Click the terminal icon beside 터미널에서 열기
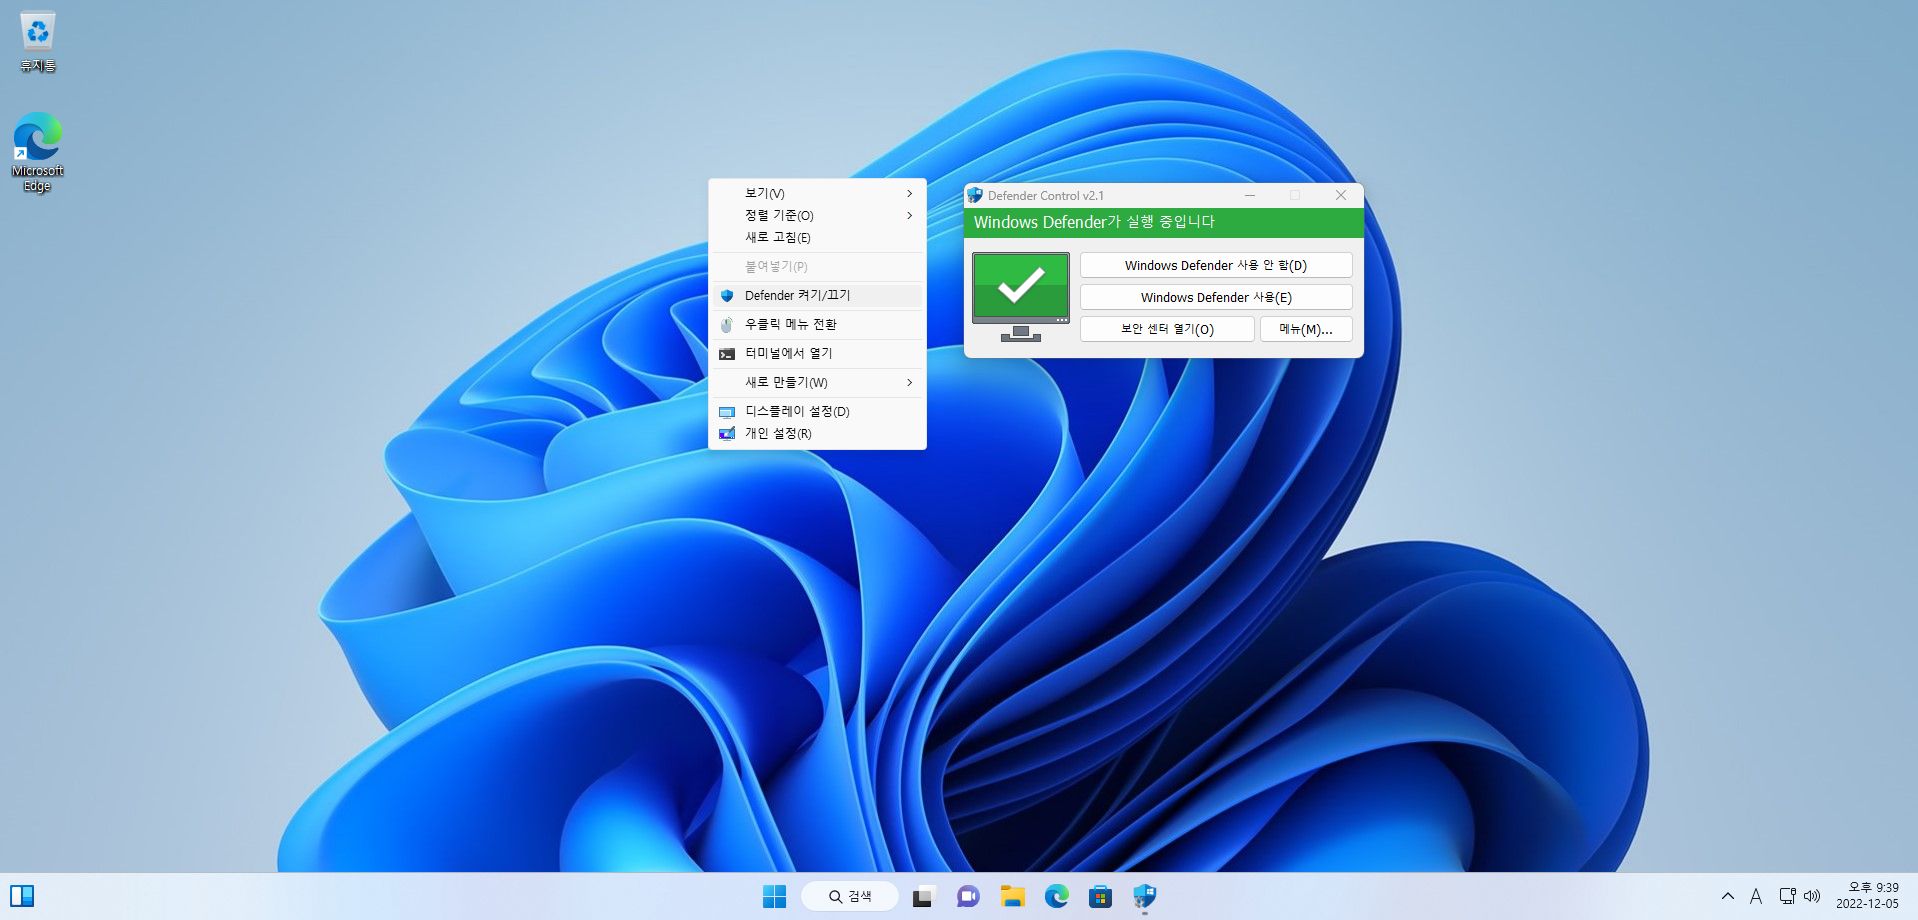 point(727,354)
